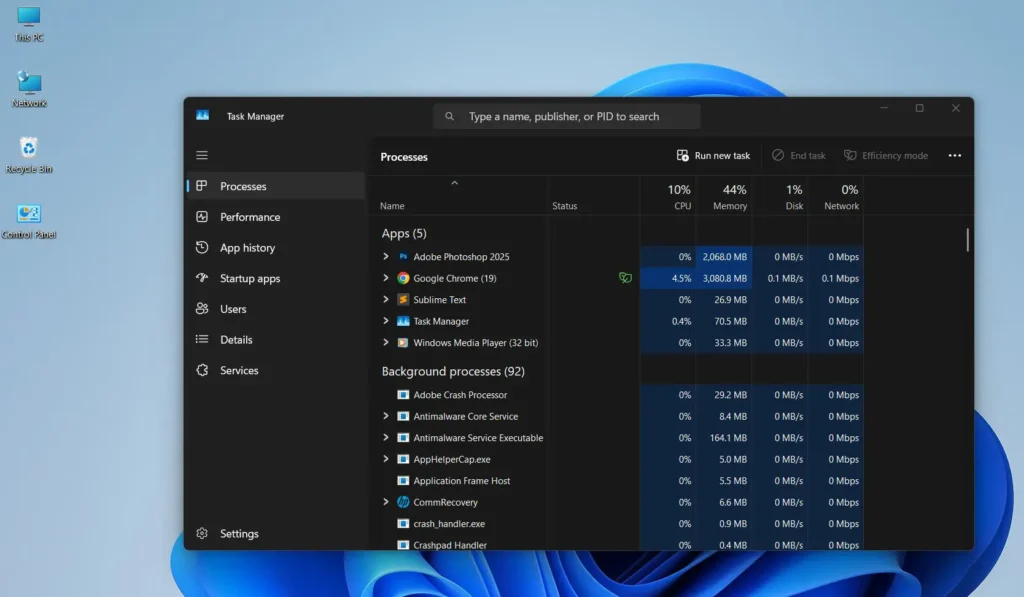Collapse the sidebar with the hamburger icon
Image resolution: width=1024 pixels, height=597 pixels.
202,155
